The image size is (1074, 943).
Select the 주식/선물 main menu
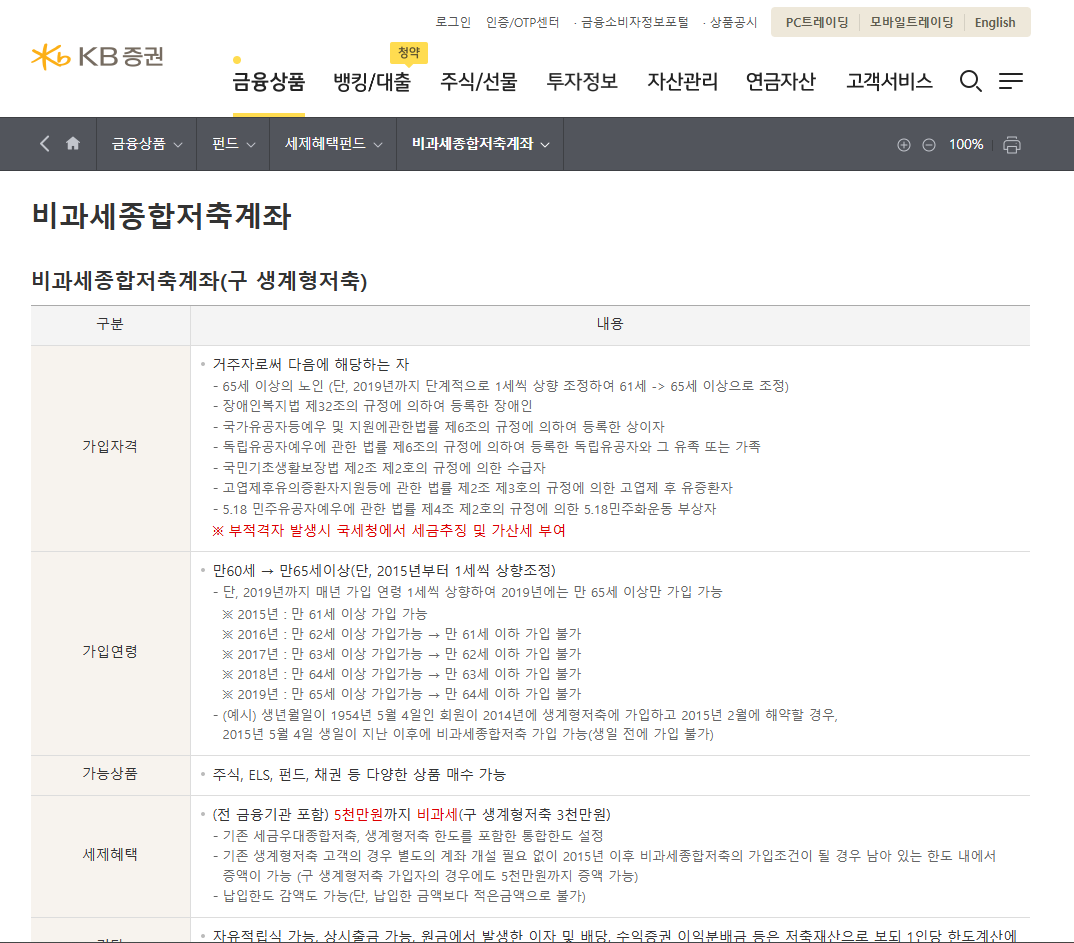[479, 82]
